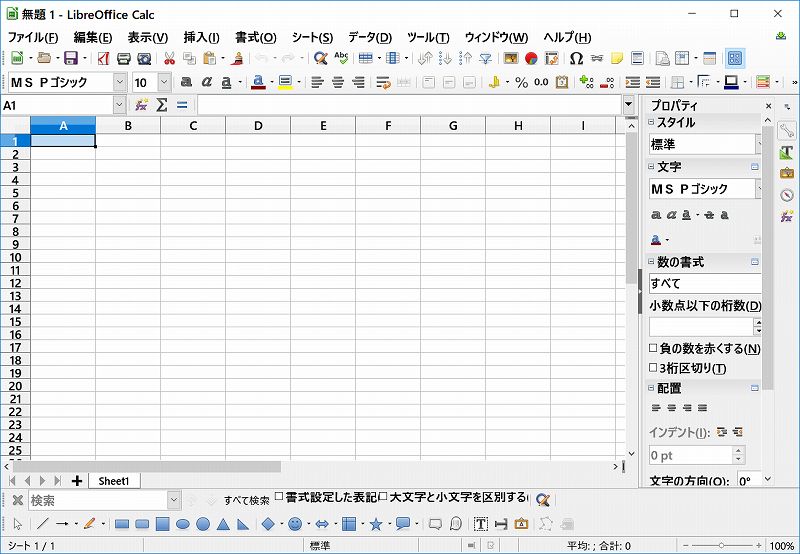The image size is (800, 554).
Task: Insert special character with Omega icon
Action: click(576, 59)
